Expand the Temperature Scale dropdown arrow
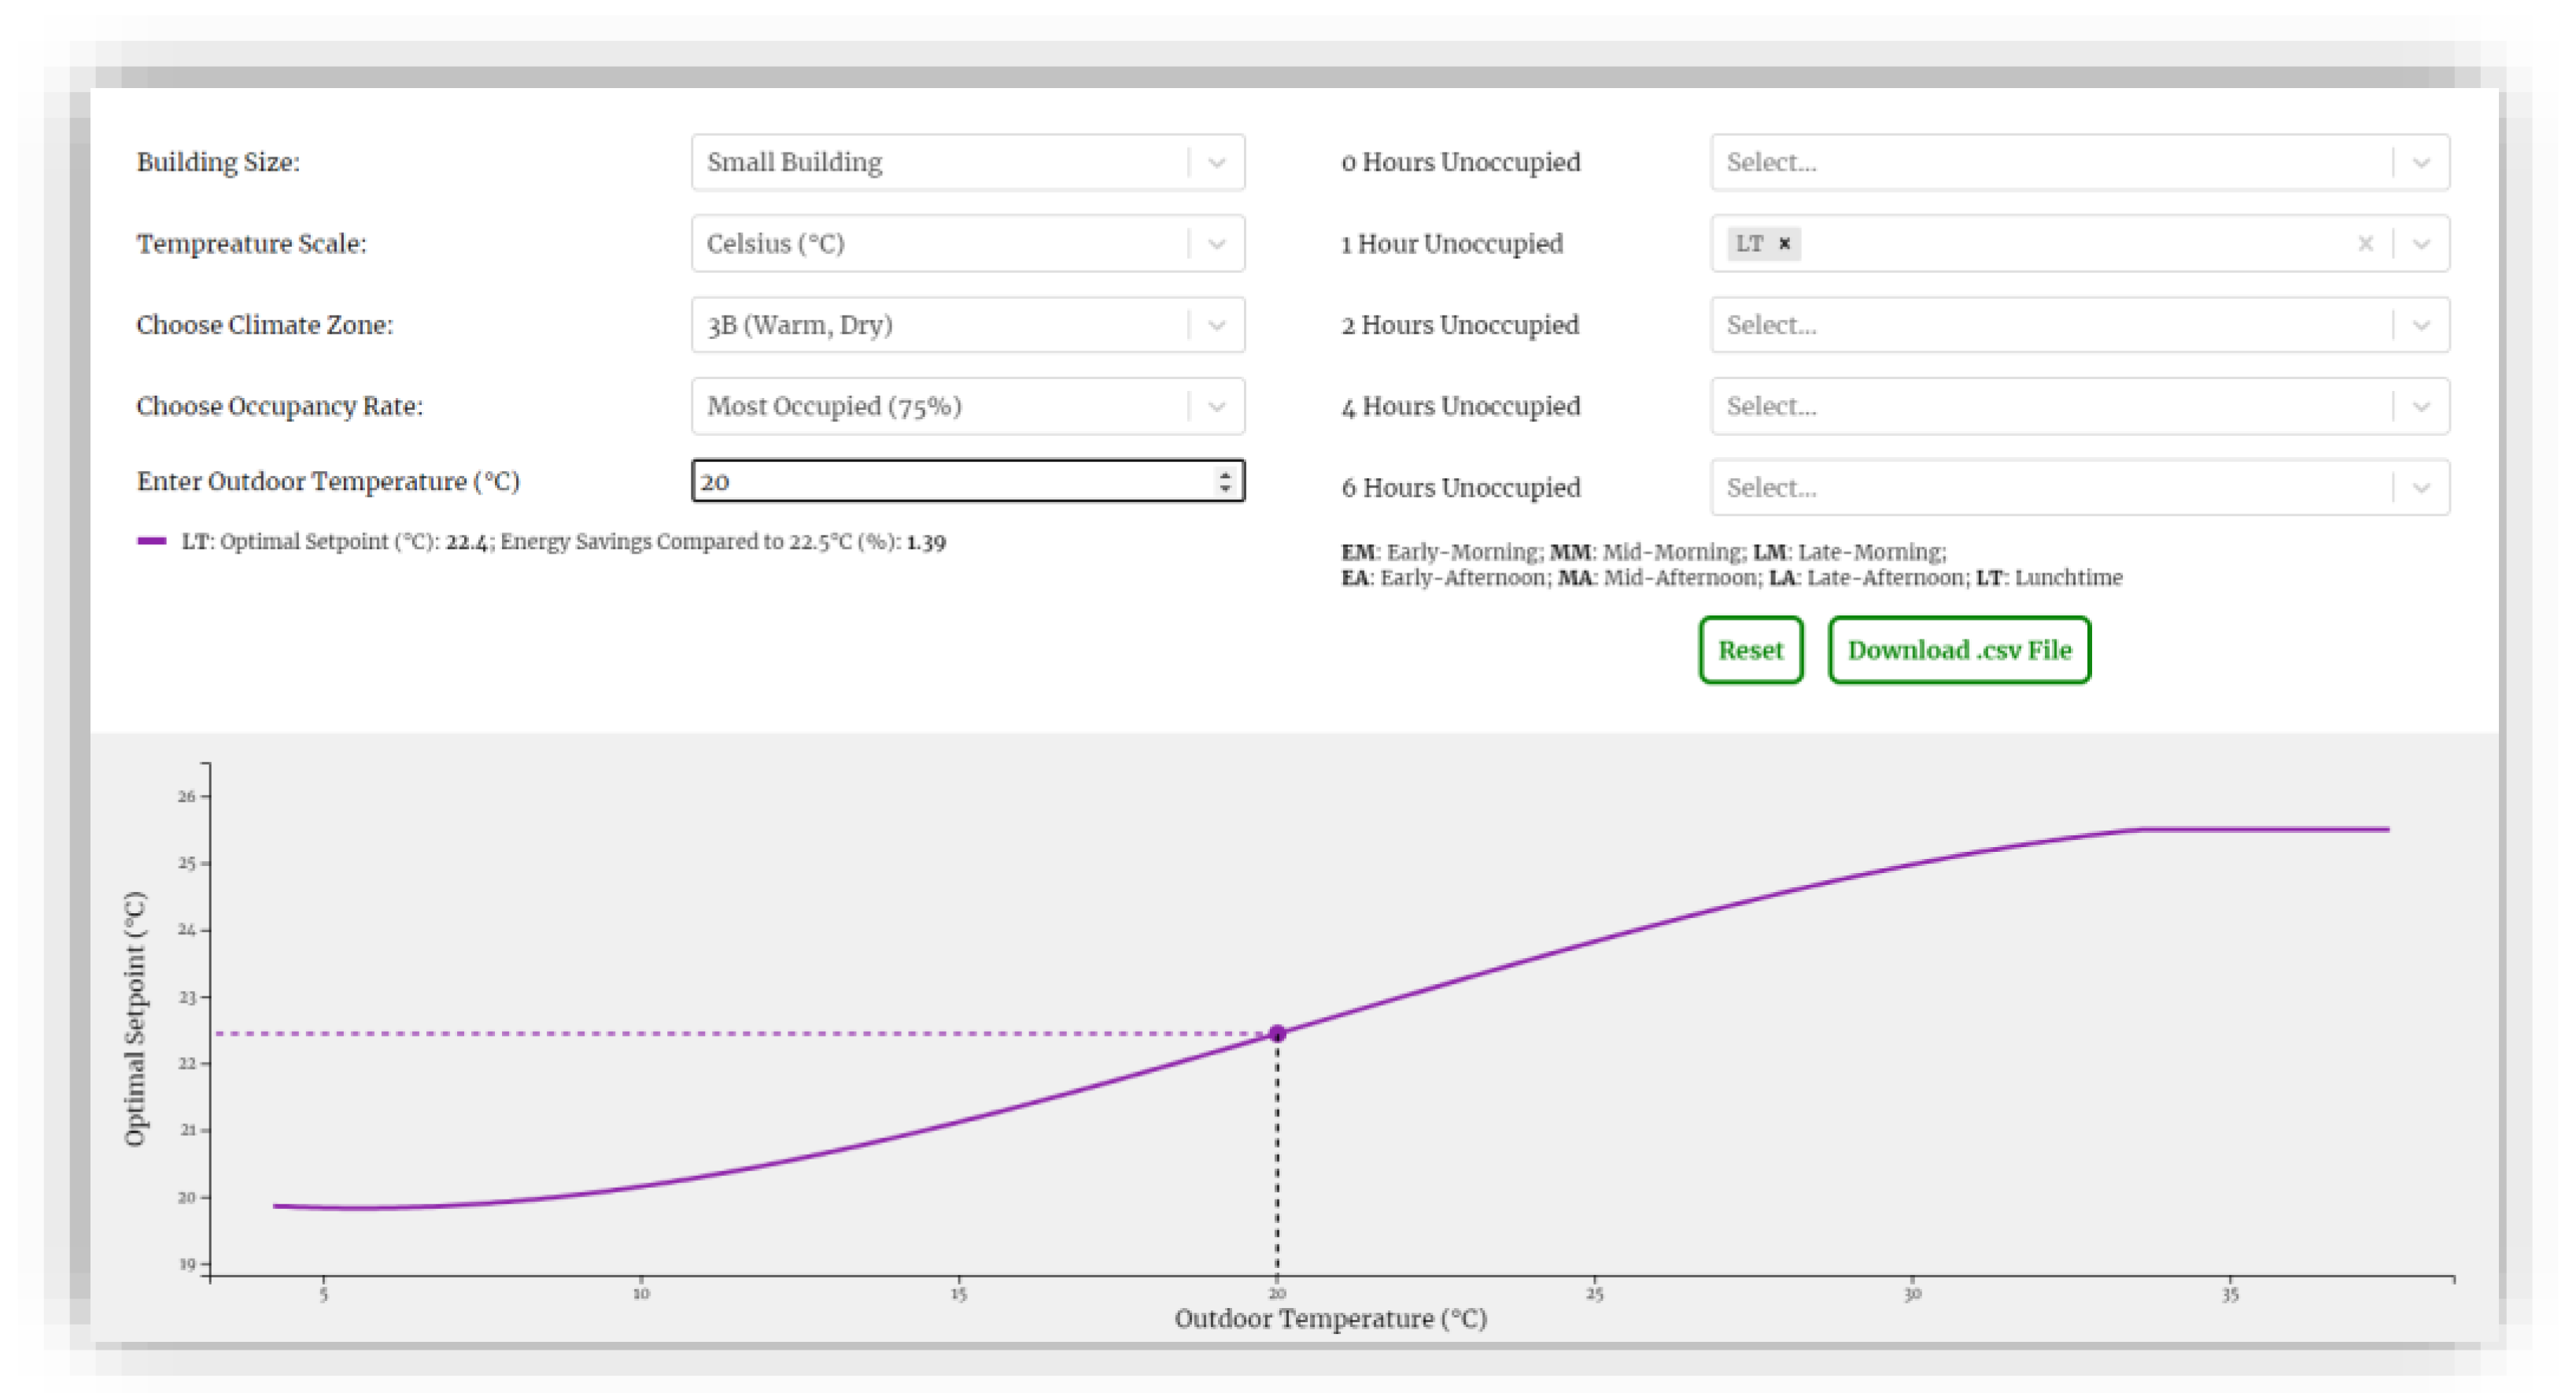The width and height of the screenshot is (2576, 1393). [1216, 243]
